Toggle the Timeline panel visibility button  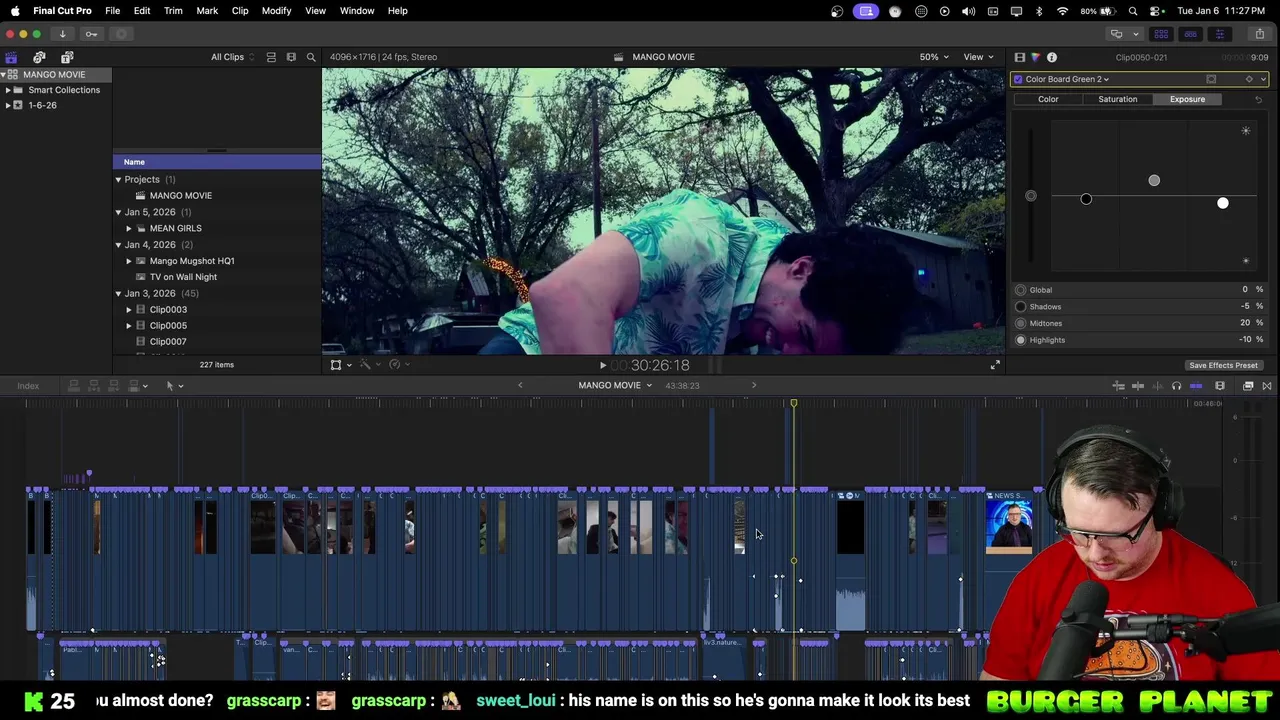click(x=1190, y=34)
